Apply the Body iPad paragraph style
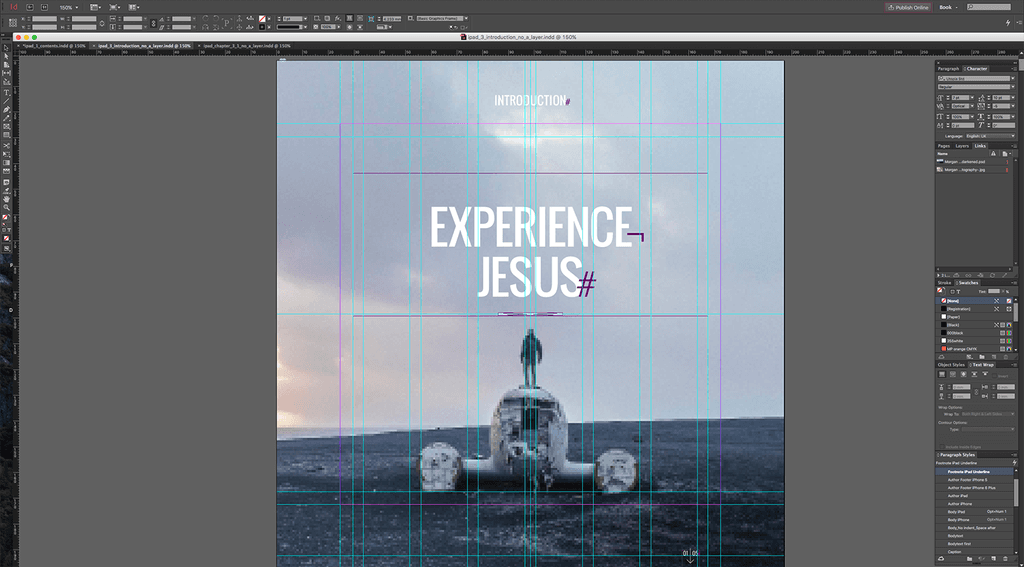The height and width of the screenshot is (567, 1024). (x=958, y=511)
